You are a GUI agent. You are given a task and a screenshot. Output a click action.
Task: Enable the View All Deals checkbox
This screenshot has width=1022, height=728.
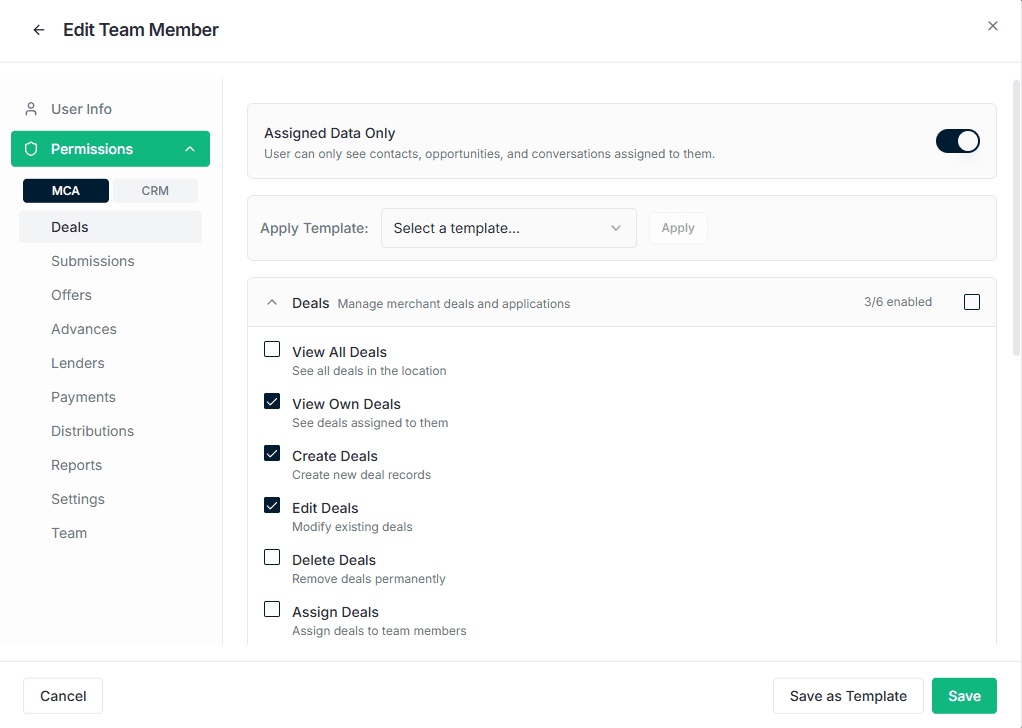point(272,350)
